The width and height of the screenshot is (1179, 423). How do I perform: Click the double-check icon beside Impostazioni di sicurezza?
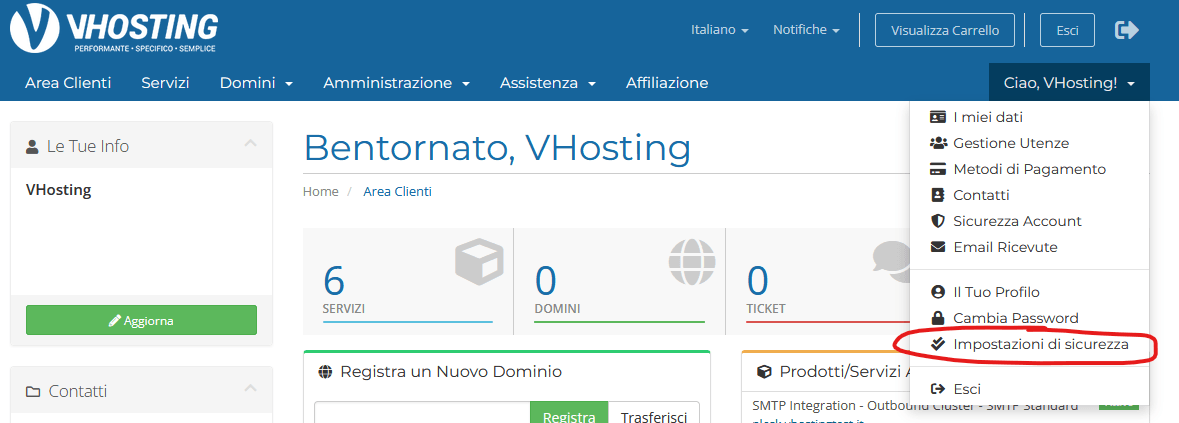click(x=937, y=344)
